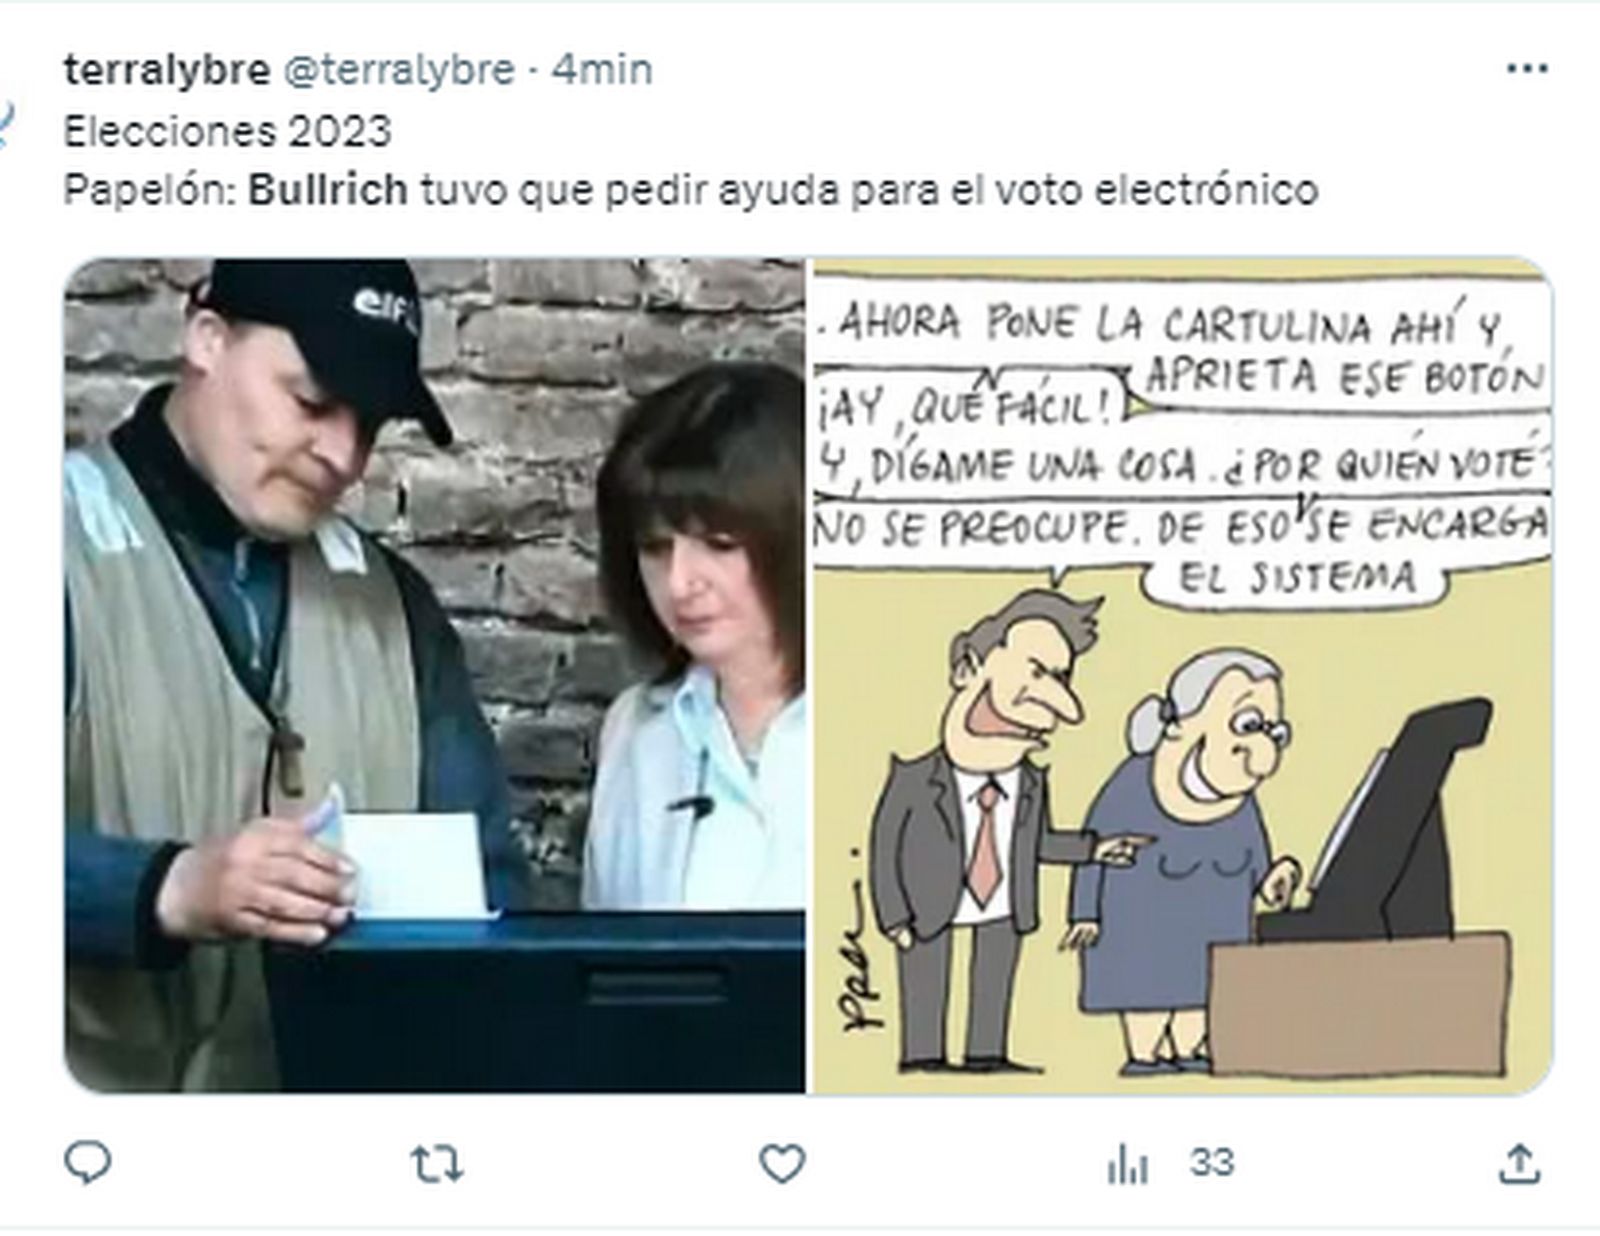Screen dimensions: 1600x1236
Task: Open the left photo of the ballot box
Action: coord(435,675)
